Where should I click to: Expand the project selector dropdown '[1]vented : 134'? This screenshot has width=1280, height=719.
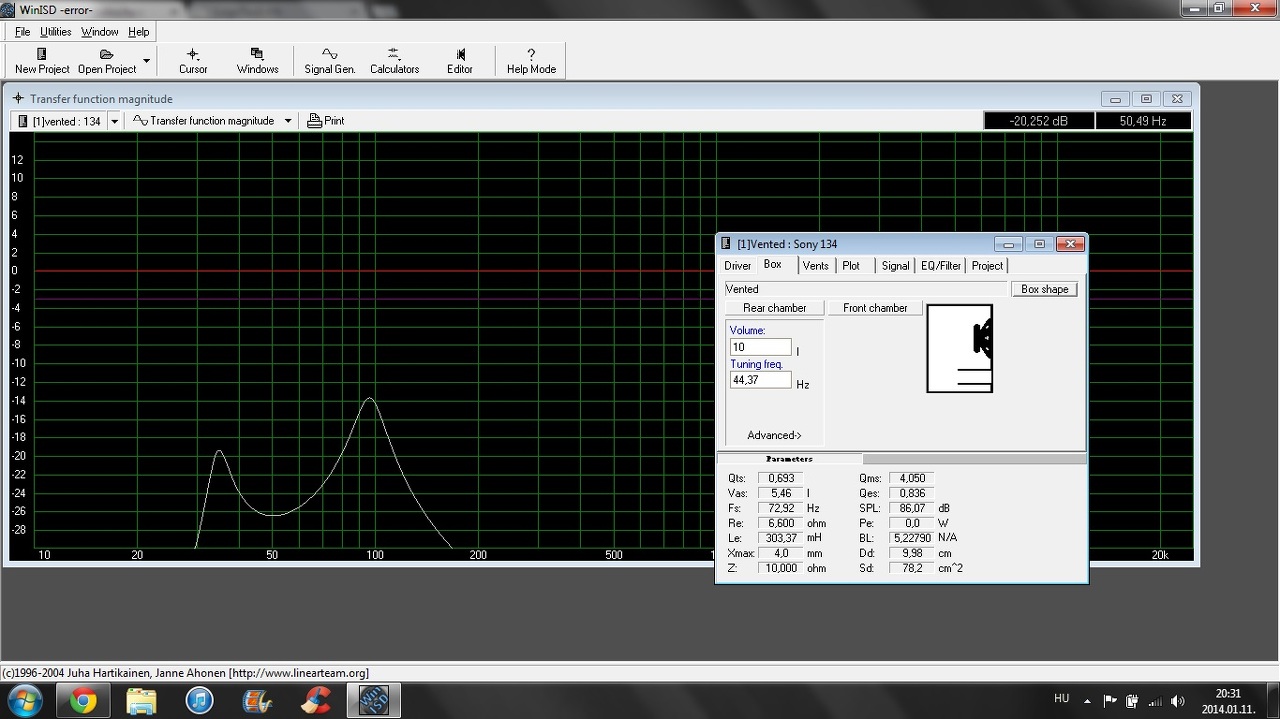pos(114,121)
